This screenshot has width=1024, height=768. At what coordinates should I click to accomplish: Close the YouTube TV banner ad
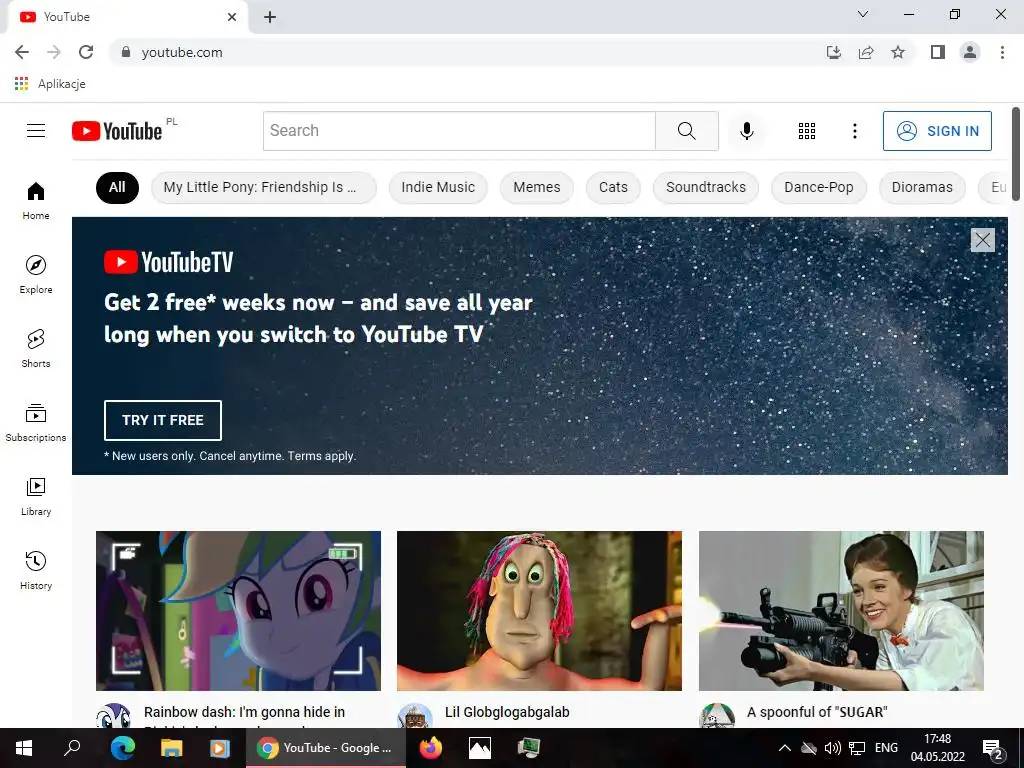[983, 240]
